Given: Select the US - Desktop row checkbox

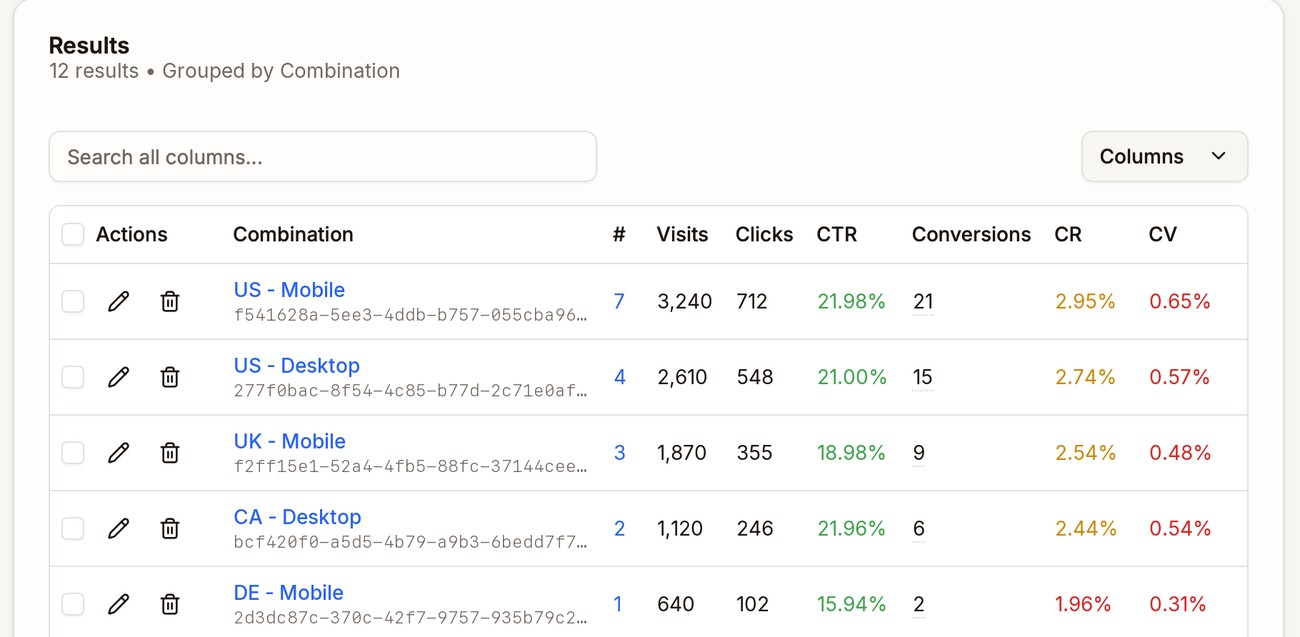Looking at the screenshot, I should (73, 377).
